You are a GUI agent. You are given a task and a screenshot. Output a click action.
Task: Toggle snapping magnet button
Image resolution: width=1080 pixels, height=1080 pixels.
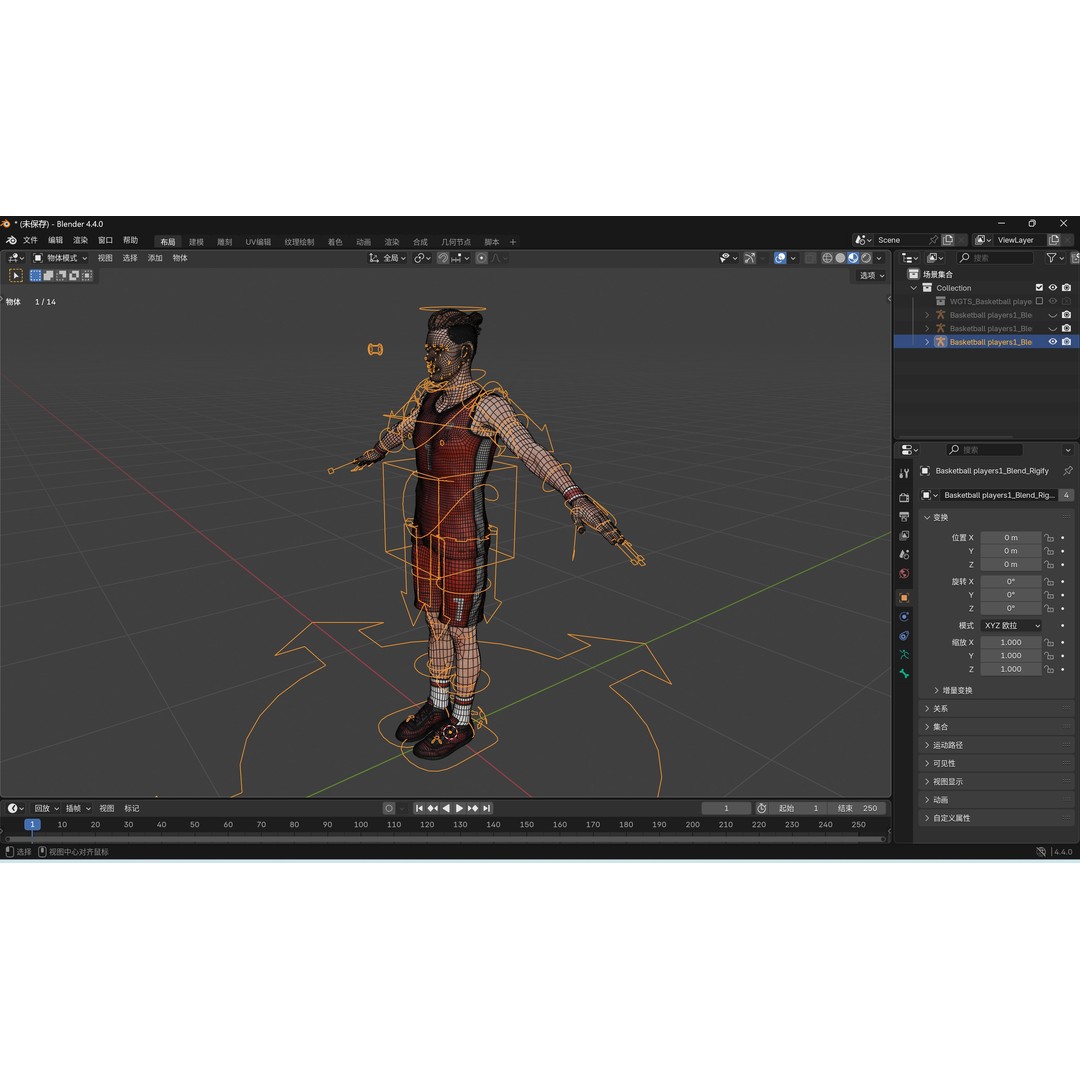(443, 258)
